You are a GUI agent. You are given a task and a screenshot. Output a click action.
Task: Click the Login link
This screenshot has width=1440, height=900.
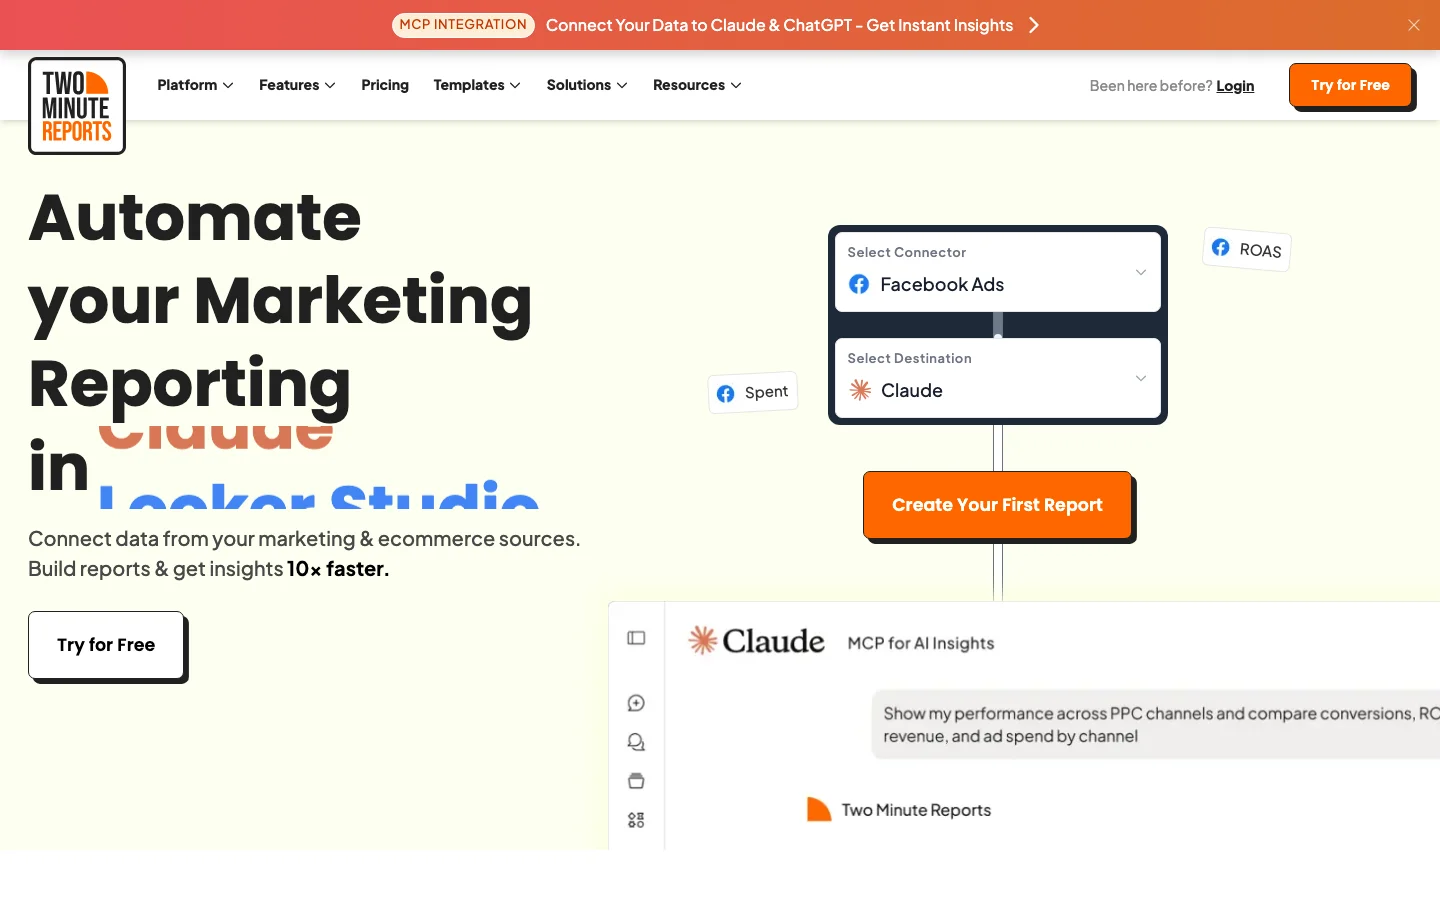[x=1235, y=86]
